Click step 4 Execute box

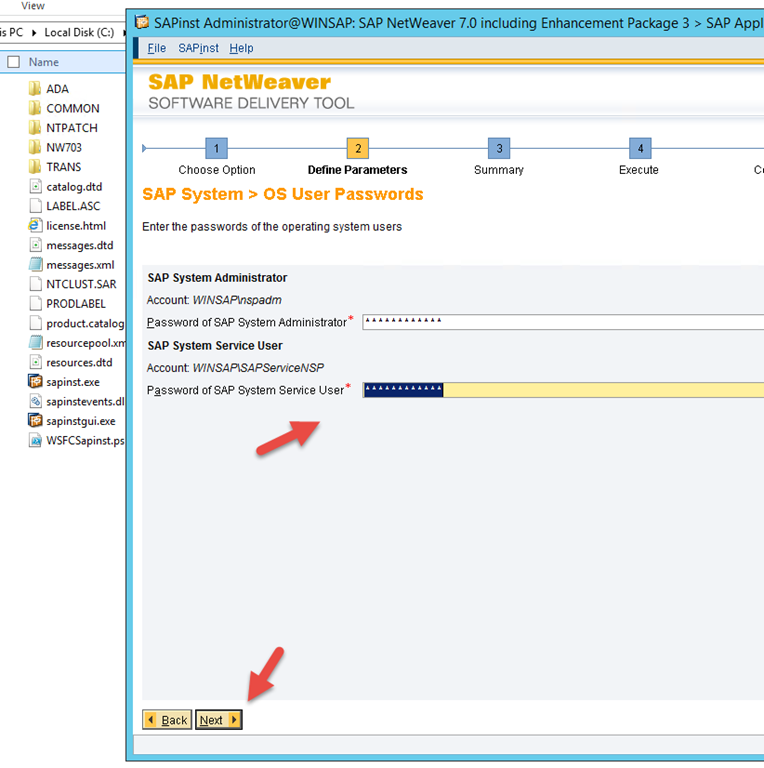point(639,149)
